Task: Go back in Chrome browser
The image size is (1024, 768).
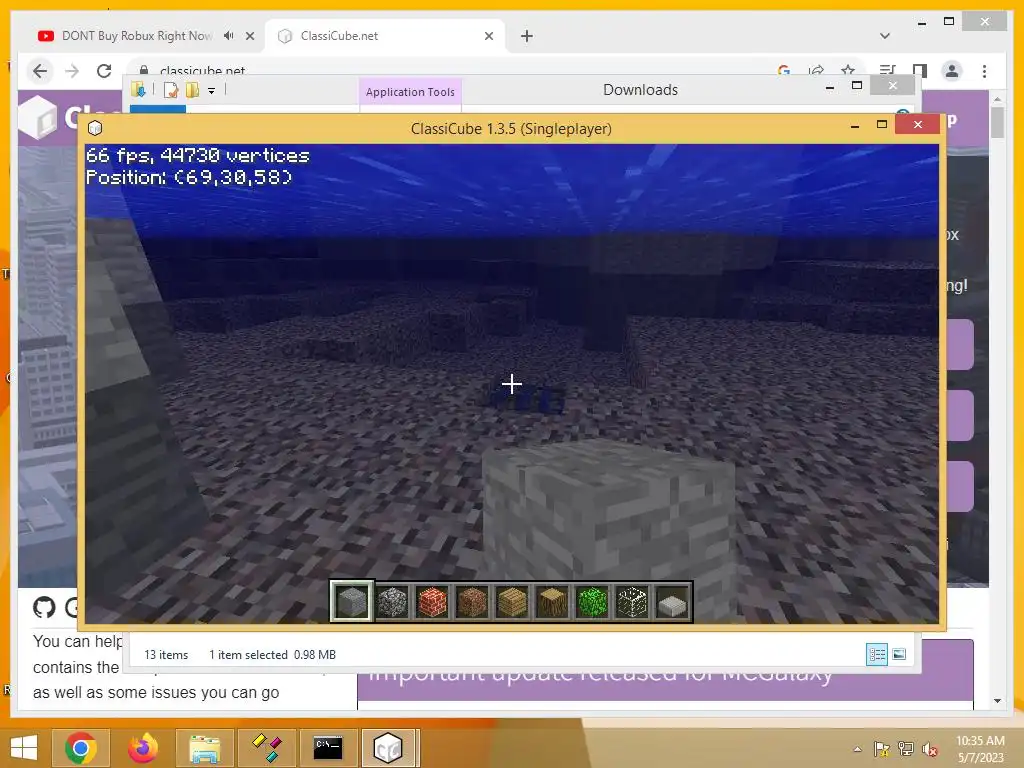Action: (x=40, y=71)
